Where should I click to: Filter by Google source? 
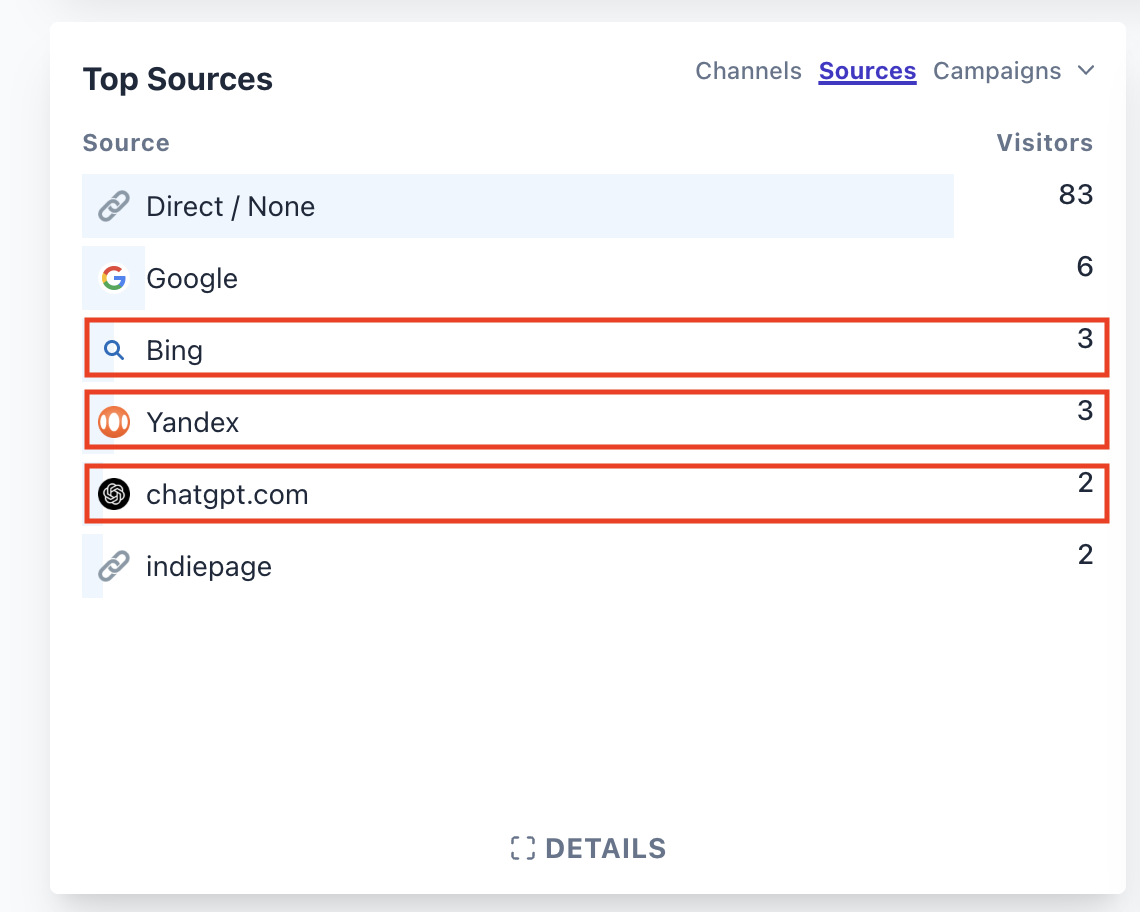(x=192, y=279)
